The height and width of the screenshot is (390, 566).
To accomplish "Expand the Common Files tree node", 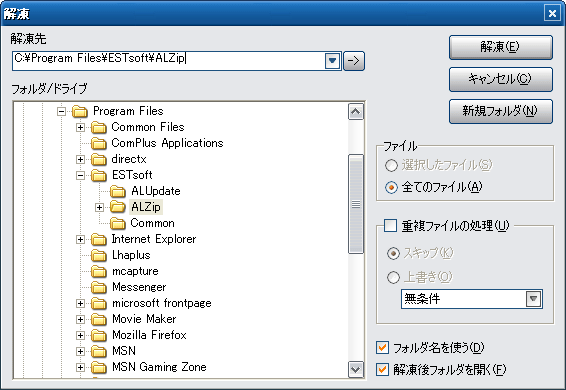I will (x=80, y=127).
